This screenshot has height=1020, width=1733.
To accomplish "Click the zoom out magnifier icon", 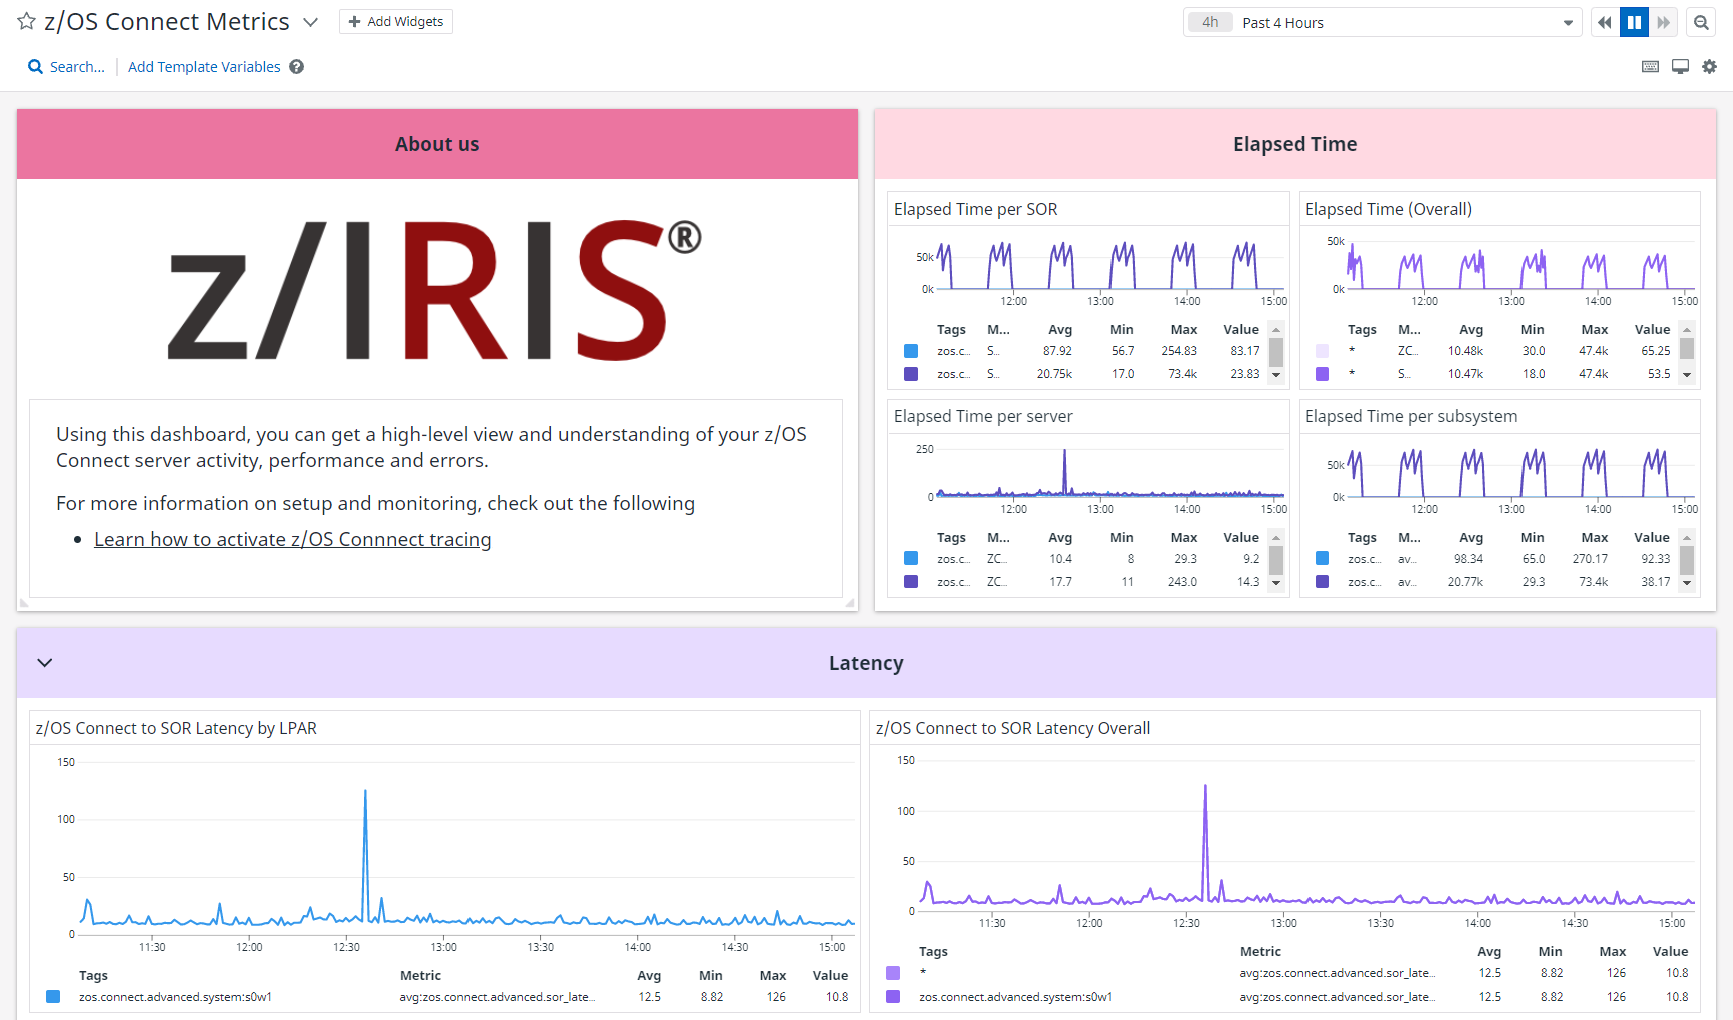I will click(1701, 22).
